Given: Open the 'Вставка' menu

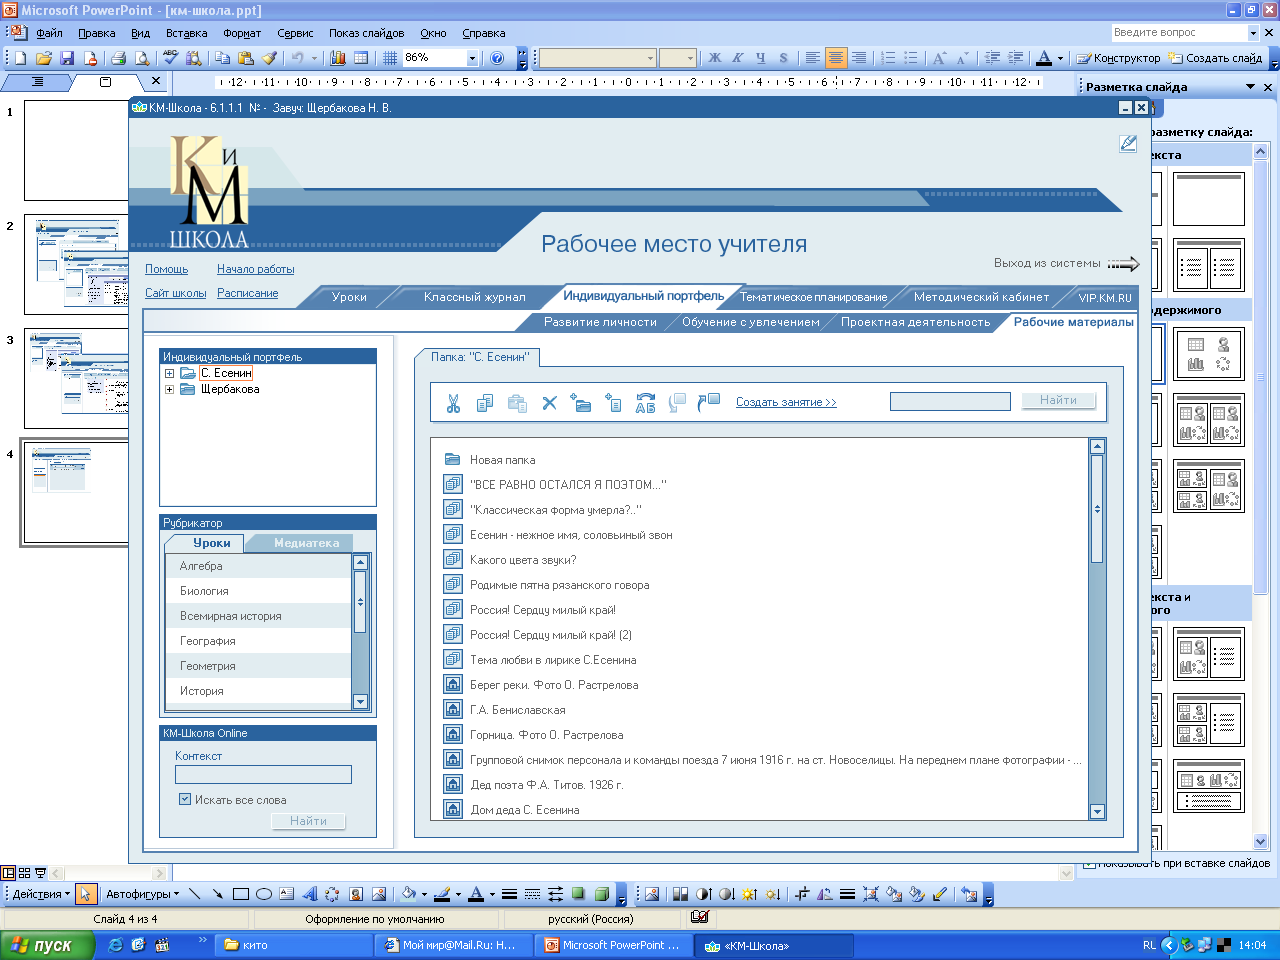Looking at the screenshot, I should tap(186, 33).
